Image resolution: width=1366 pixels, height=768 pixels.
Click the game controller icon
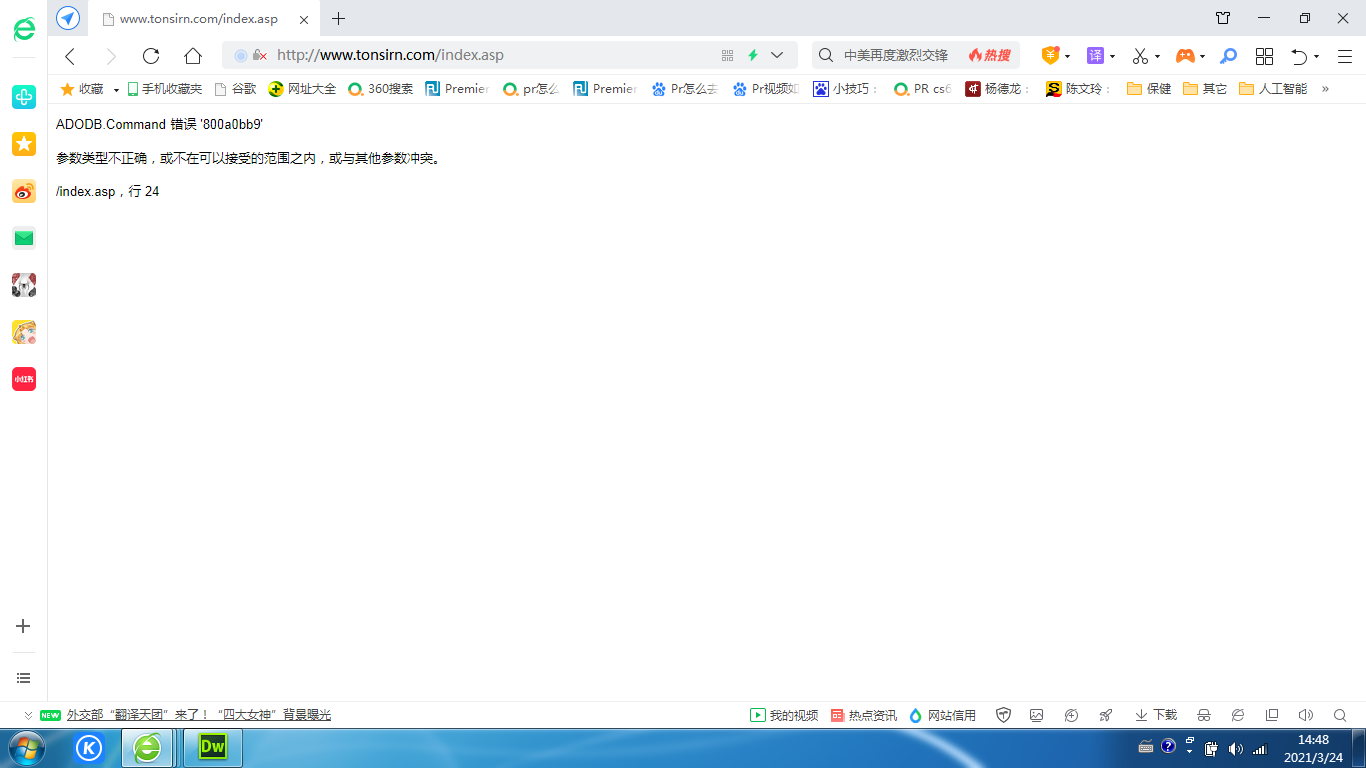coord(1184,56)
